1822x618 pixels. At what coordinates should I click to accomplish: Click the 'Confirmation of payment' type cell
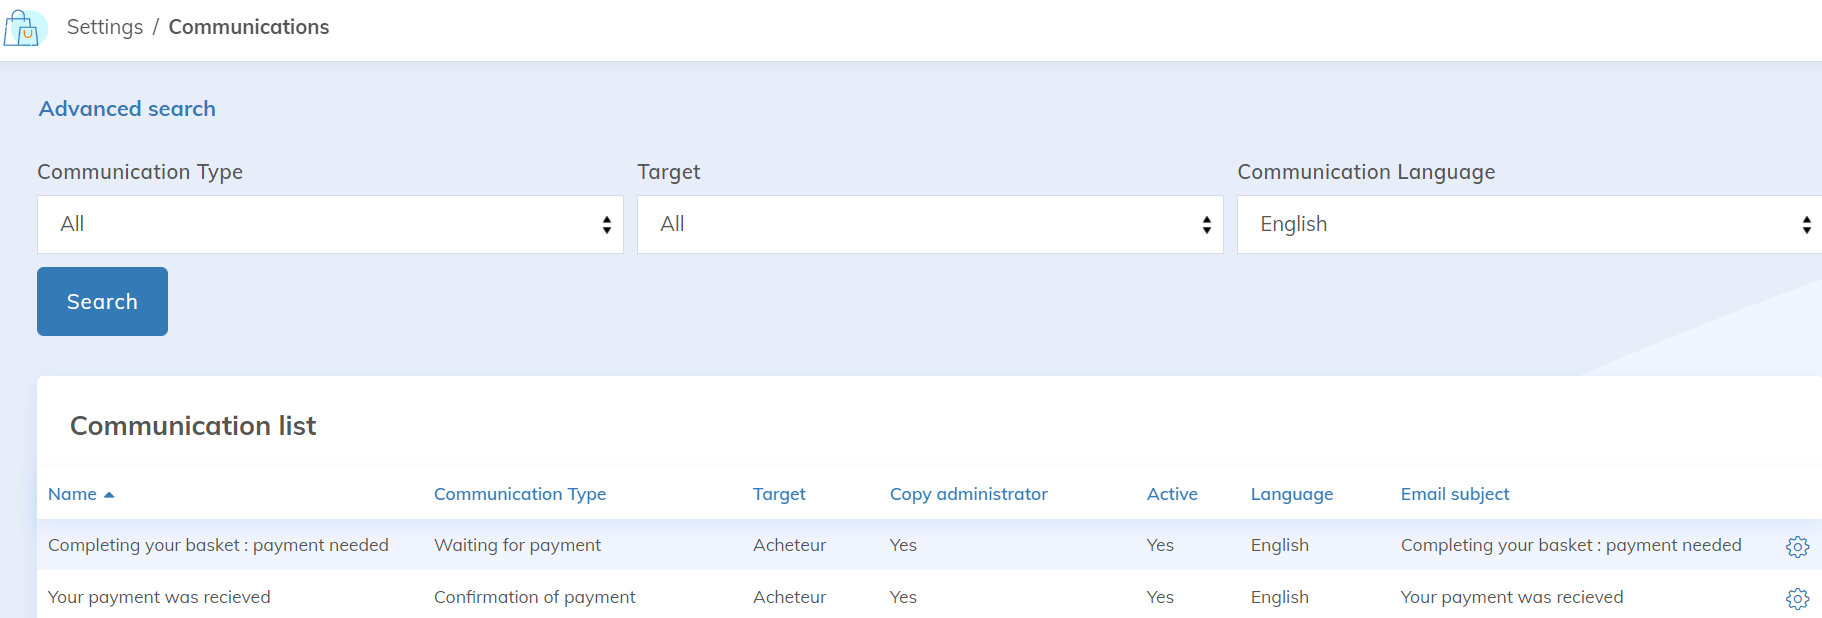click(534, 597)
